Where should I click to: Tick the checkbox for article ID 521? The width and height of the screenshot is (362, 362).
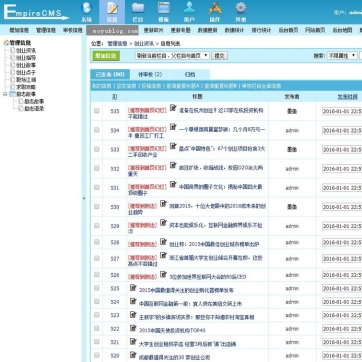[97, 342]
